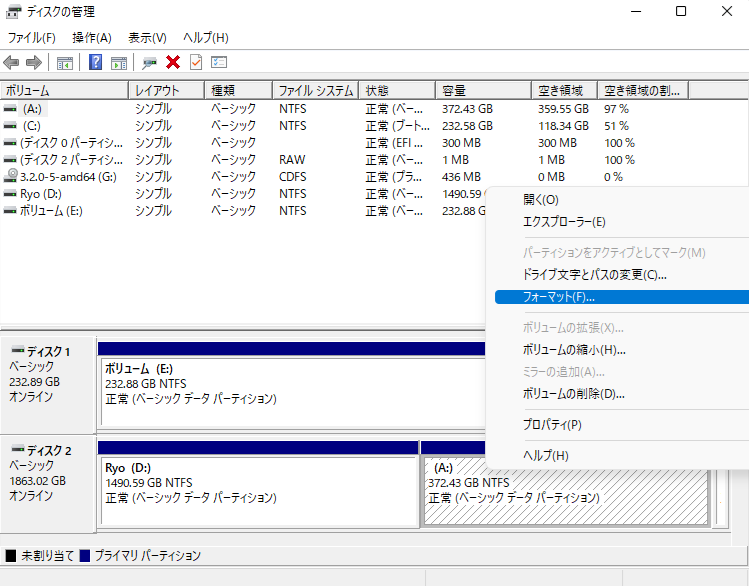The height and width of the screenshot is (586, 749).
Task: Select the Ryo (D:) volume row in list
Action: click(40, 193)
